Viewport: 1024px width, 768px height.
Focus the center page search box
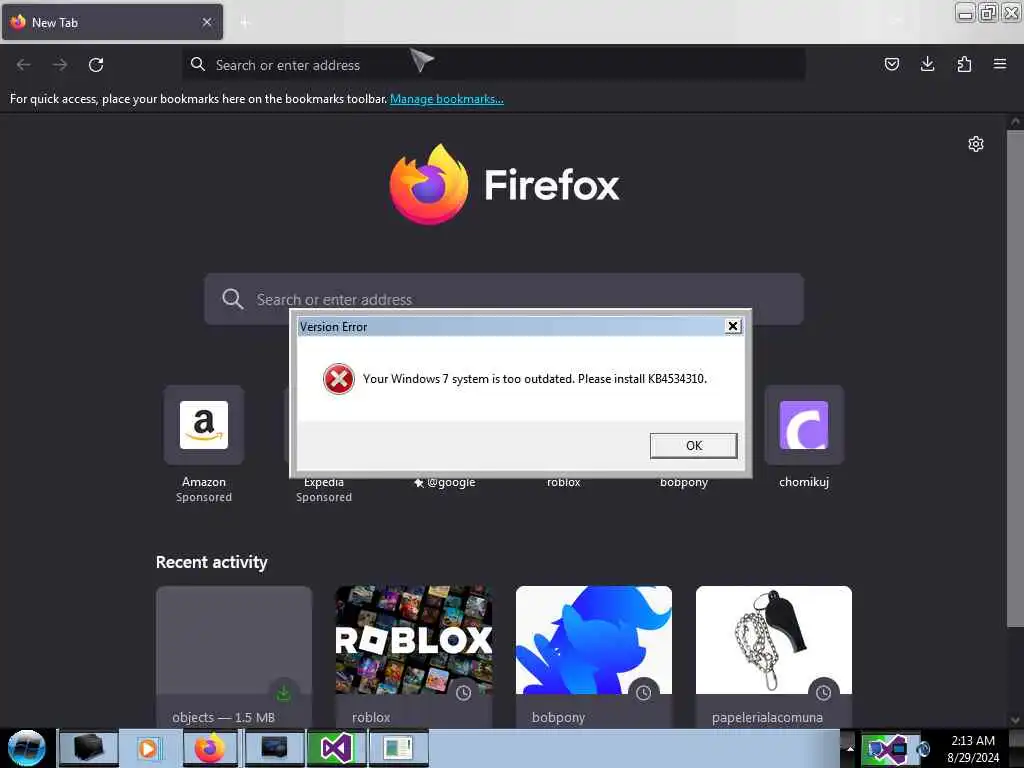tap(504, 299)
